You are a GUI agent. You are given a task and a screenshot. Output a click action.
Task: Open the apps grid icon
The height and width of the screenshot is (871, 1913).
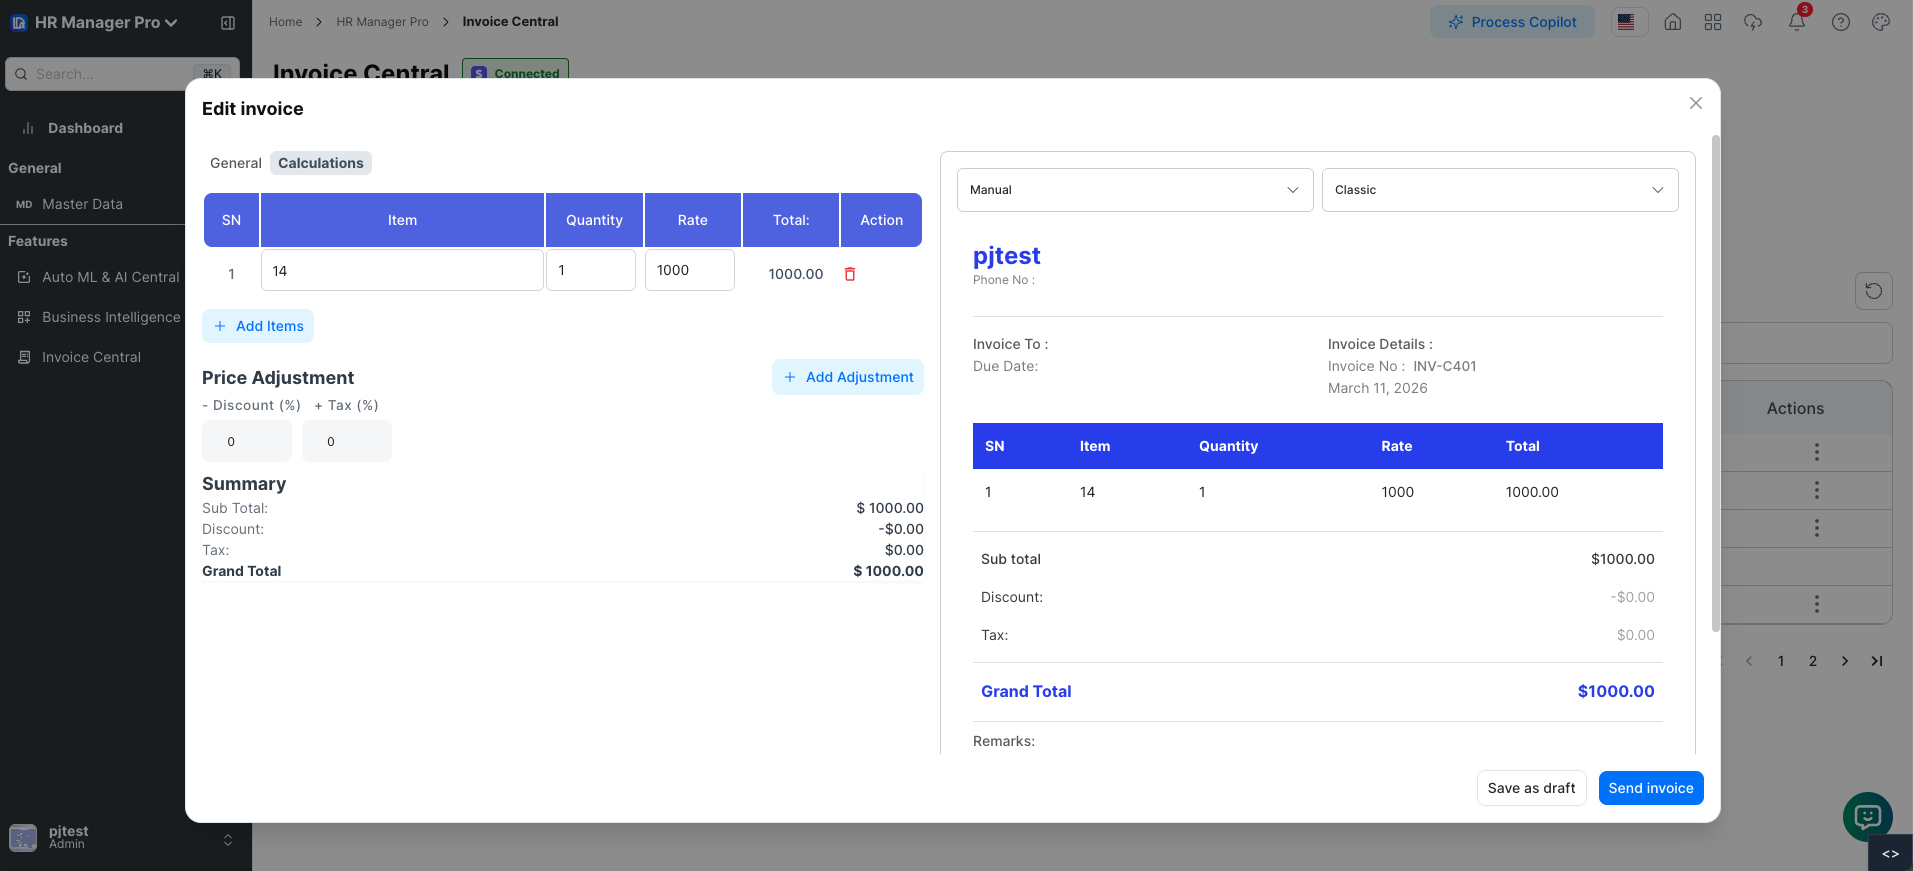click(1713, 22)
